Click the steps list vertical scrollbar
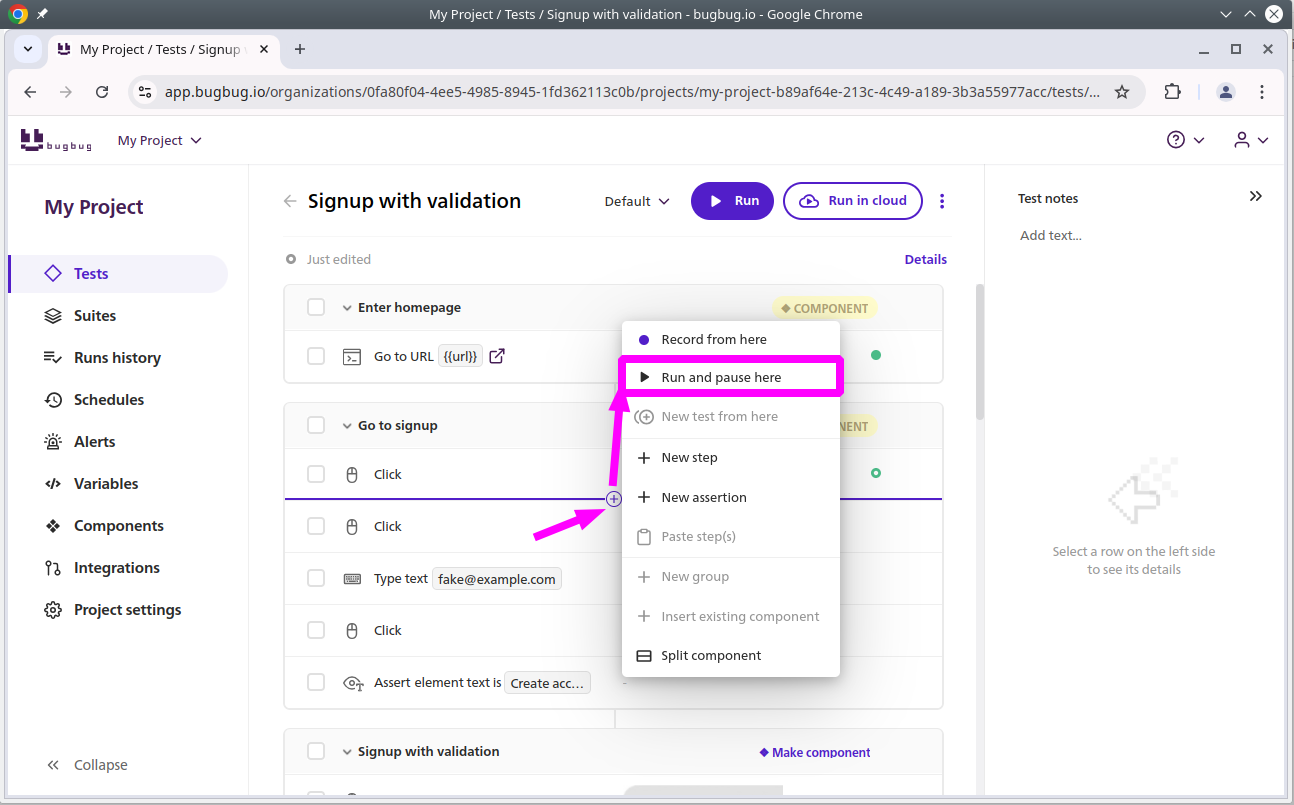This screenshot has height=805, width=1294. pos(980,350)
